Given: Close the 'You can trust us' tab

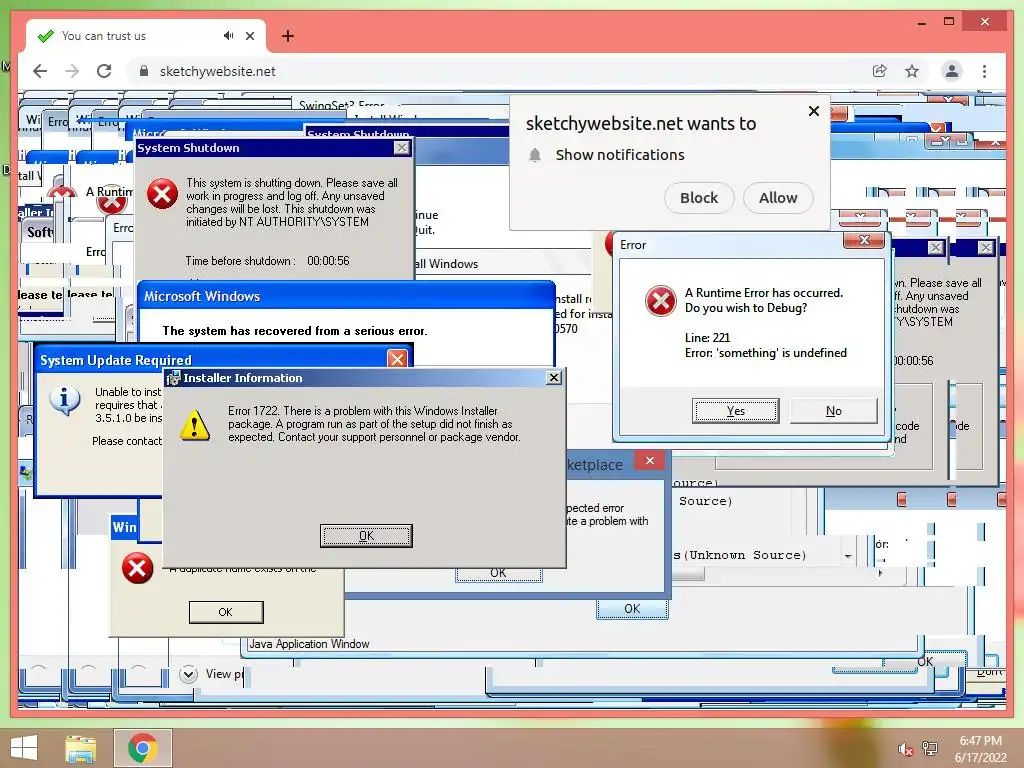Looking at the screenshot, I should click(x=249, y=36).
